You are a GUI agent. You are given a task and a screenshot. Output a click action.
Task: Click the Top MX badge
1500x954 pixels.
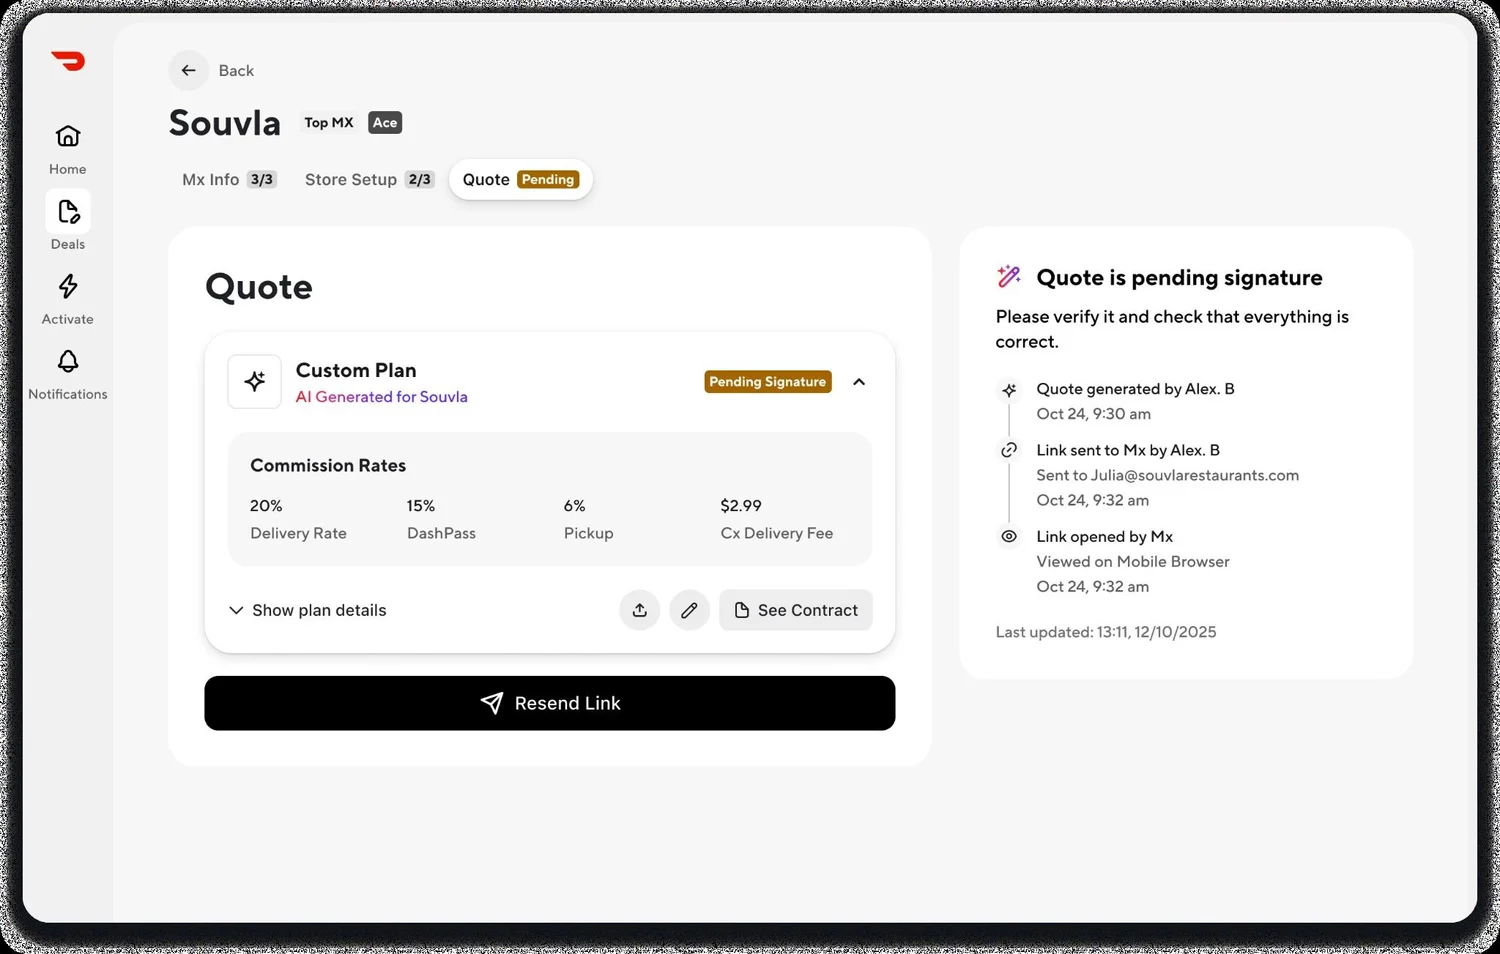pos(329,123)
